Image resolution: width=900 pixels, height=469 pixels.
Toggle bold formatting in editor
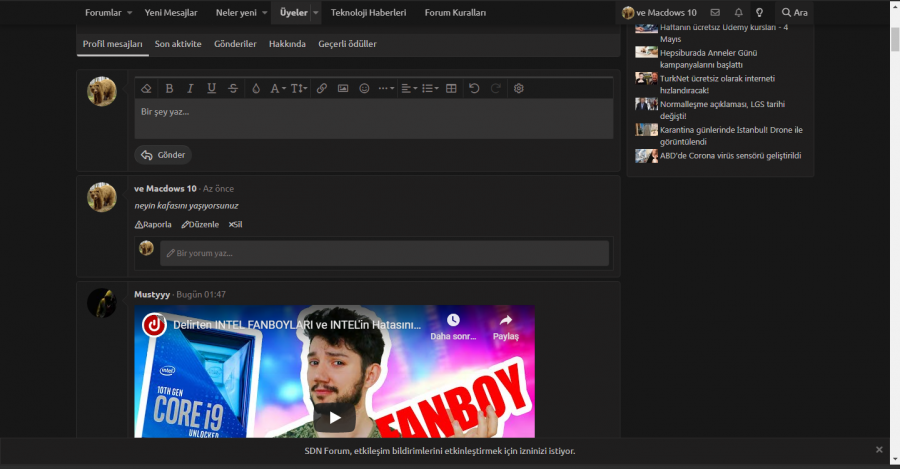(169, 88)
